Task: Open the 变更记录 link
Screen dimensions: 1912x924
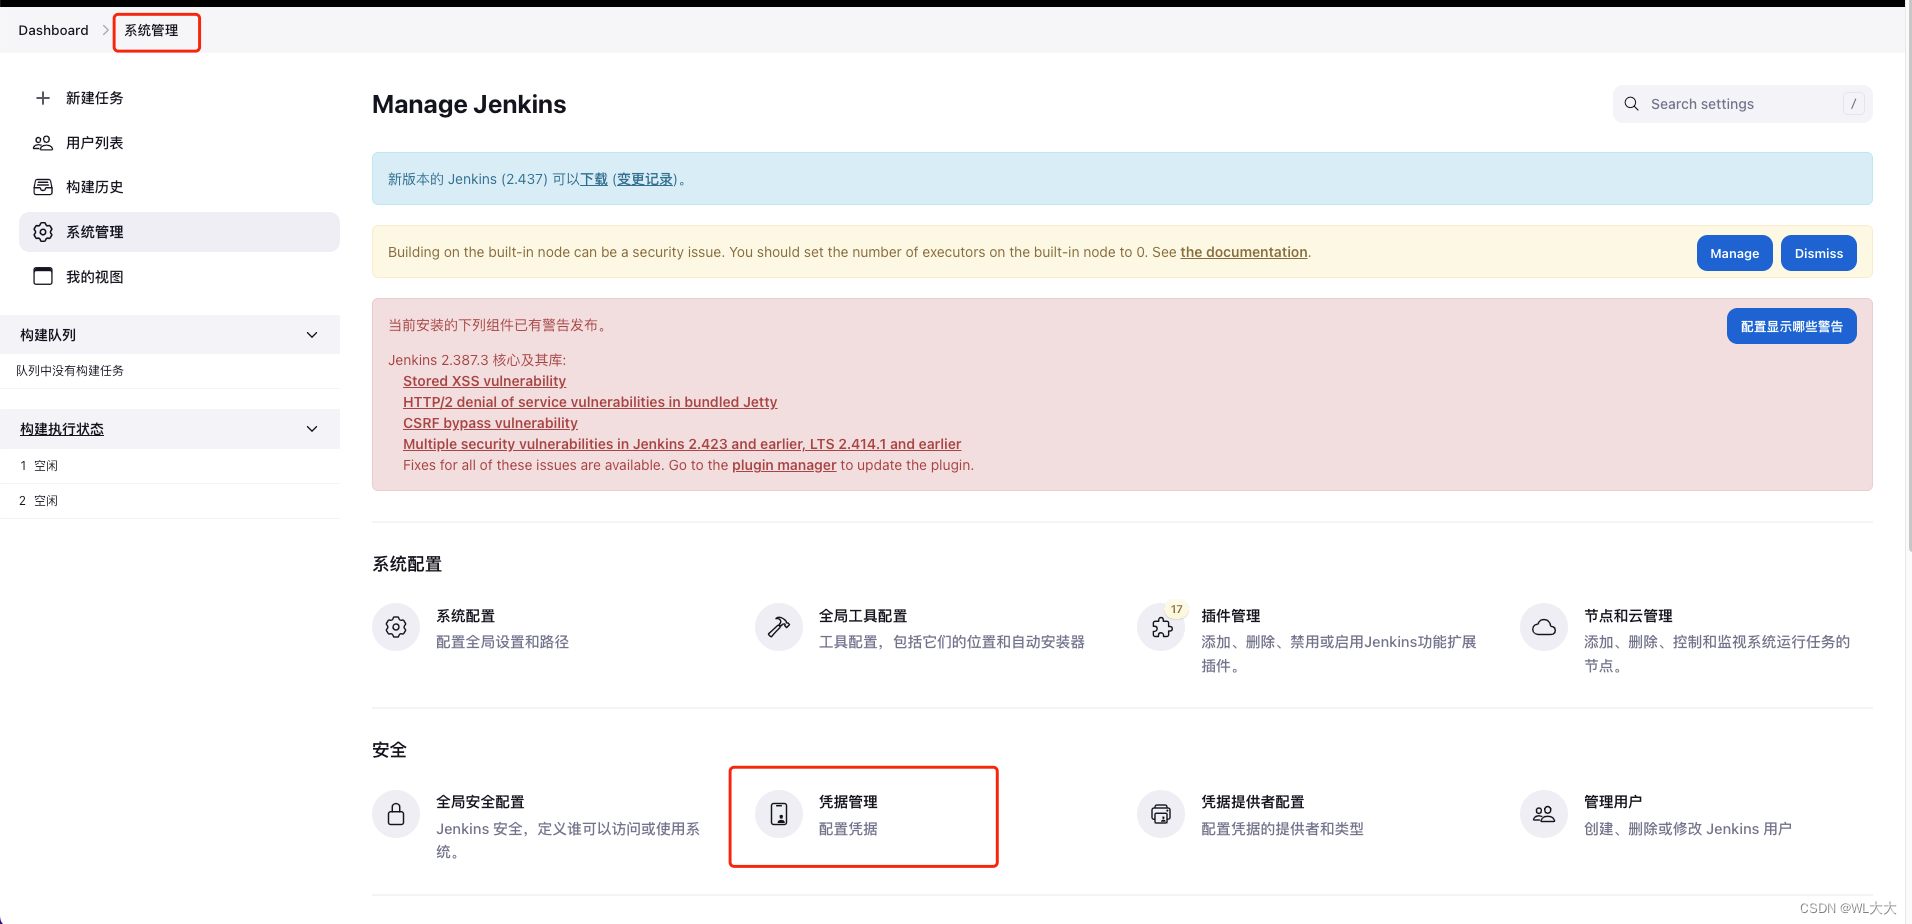Action: 645,179
